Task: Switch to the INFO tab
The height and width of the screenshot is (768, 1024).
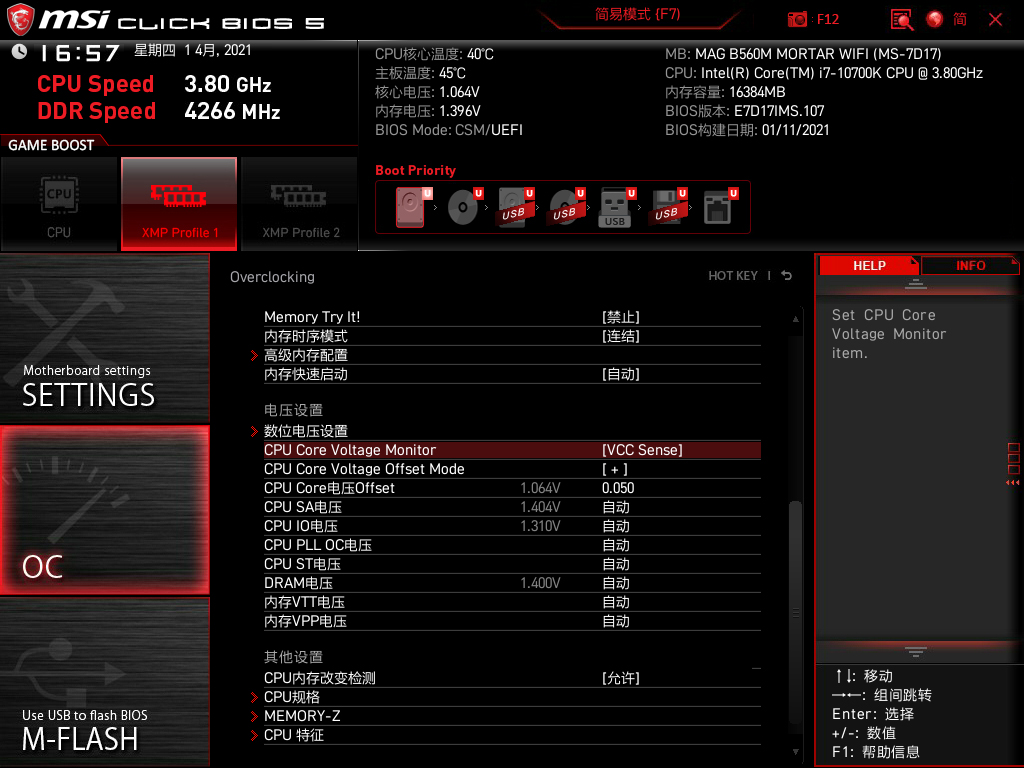Action: click(970, 266)
